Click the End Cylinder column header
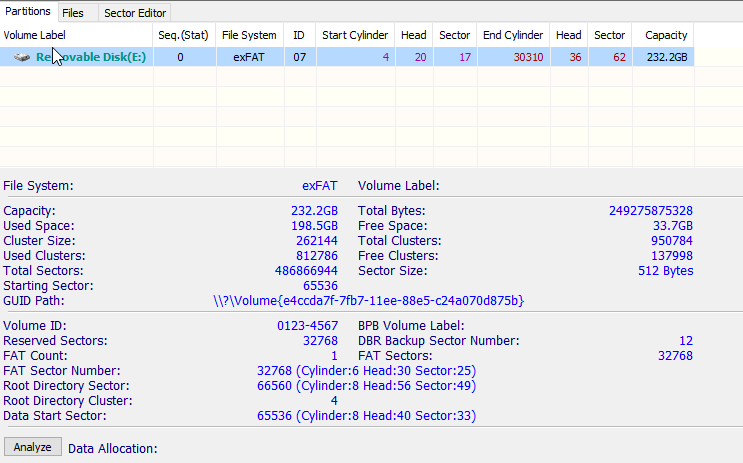The width and height of the screenshot is (743, 463). [x=513, y=35]
